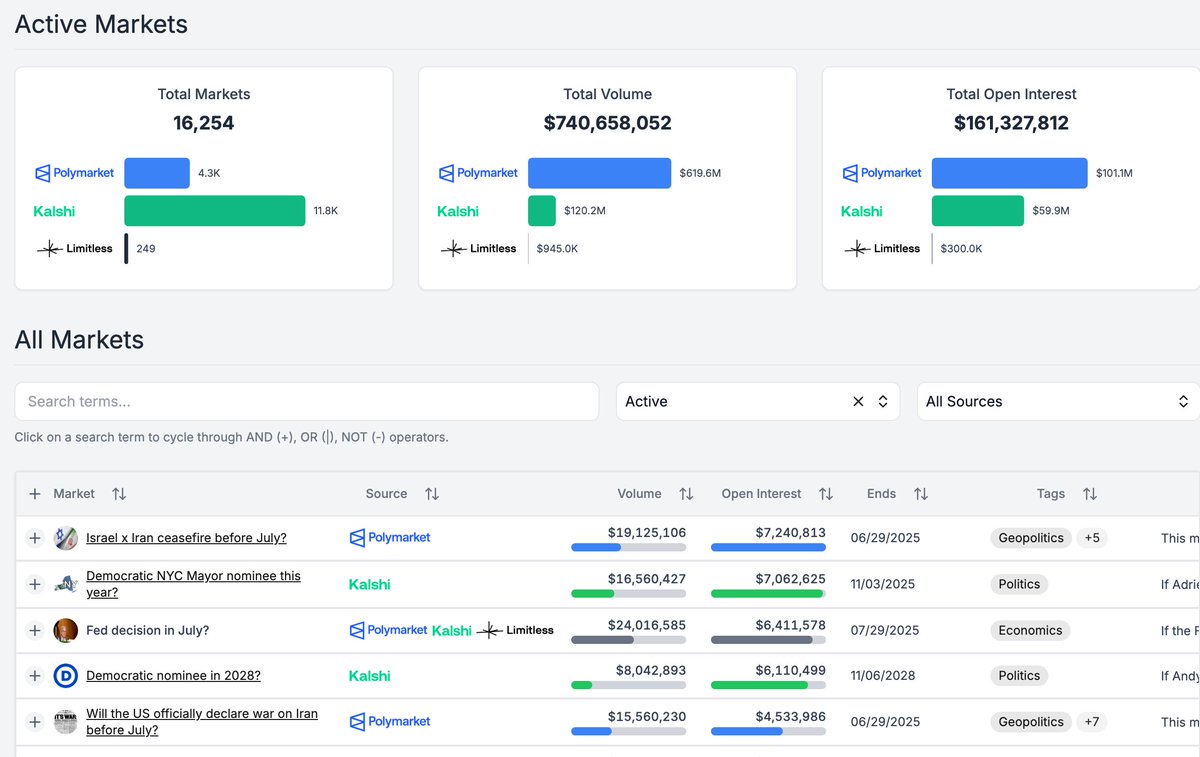Open the All Sources dropdown
1200x757 pixels.
tap(1058, 401)
